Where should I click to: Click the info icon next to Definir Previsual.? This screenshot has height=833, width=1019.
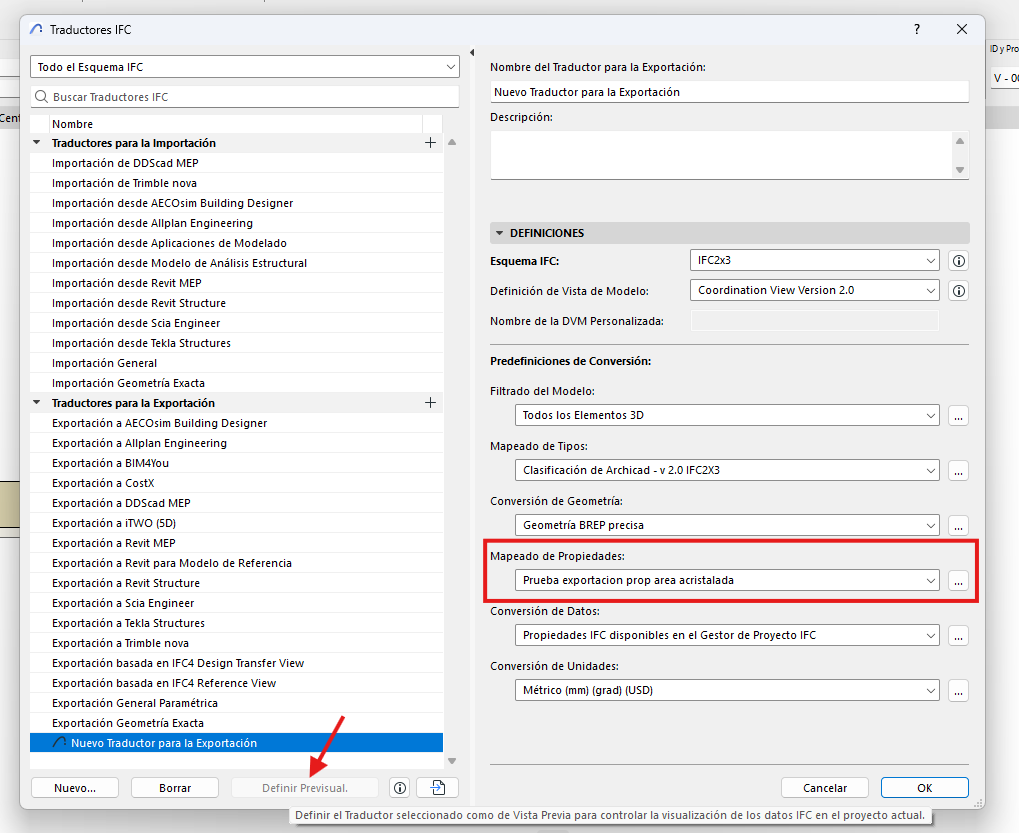[400, 788]
